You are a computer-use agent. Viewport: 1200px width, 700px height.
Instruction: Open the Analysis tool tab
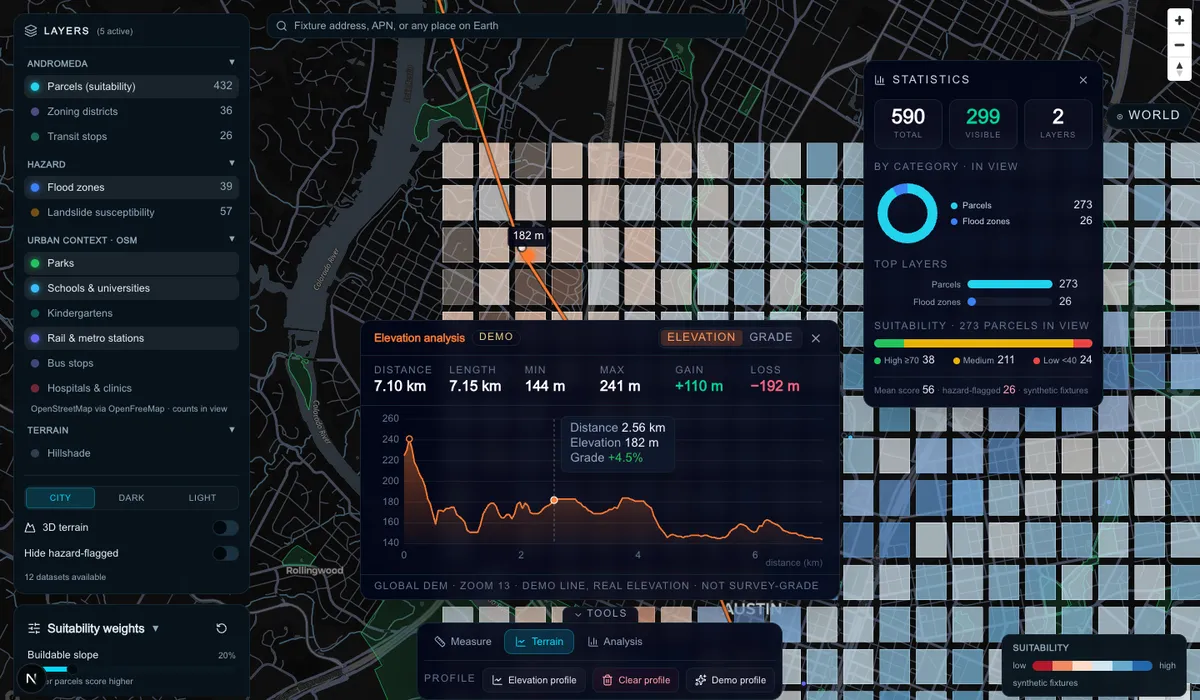[615, 642]
